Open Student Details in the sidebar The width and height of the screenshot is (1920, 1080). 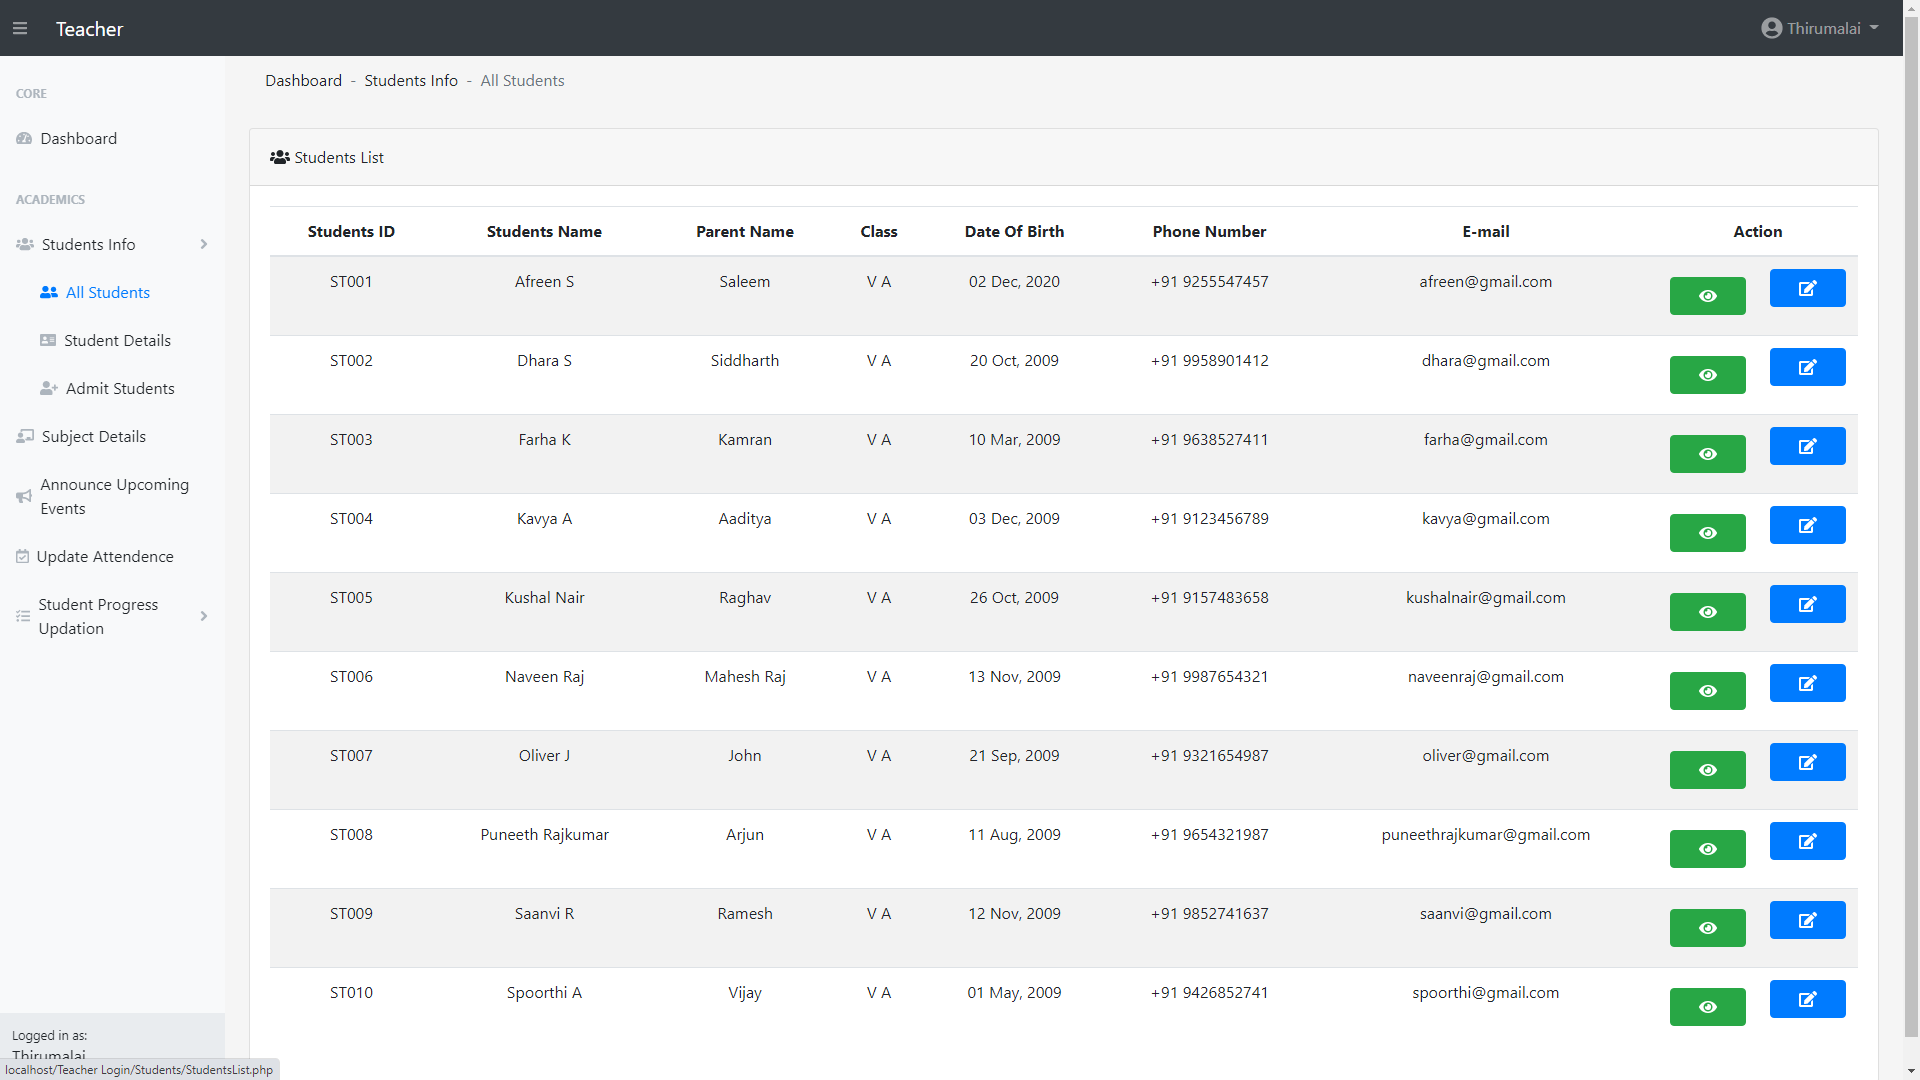117,341
